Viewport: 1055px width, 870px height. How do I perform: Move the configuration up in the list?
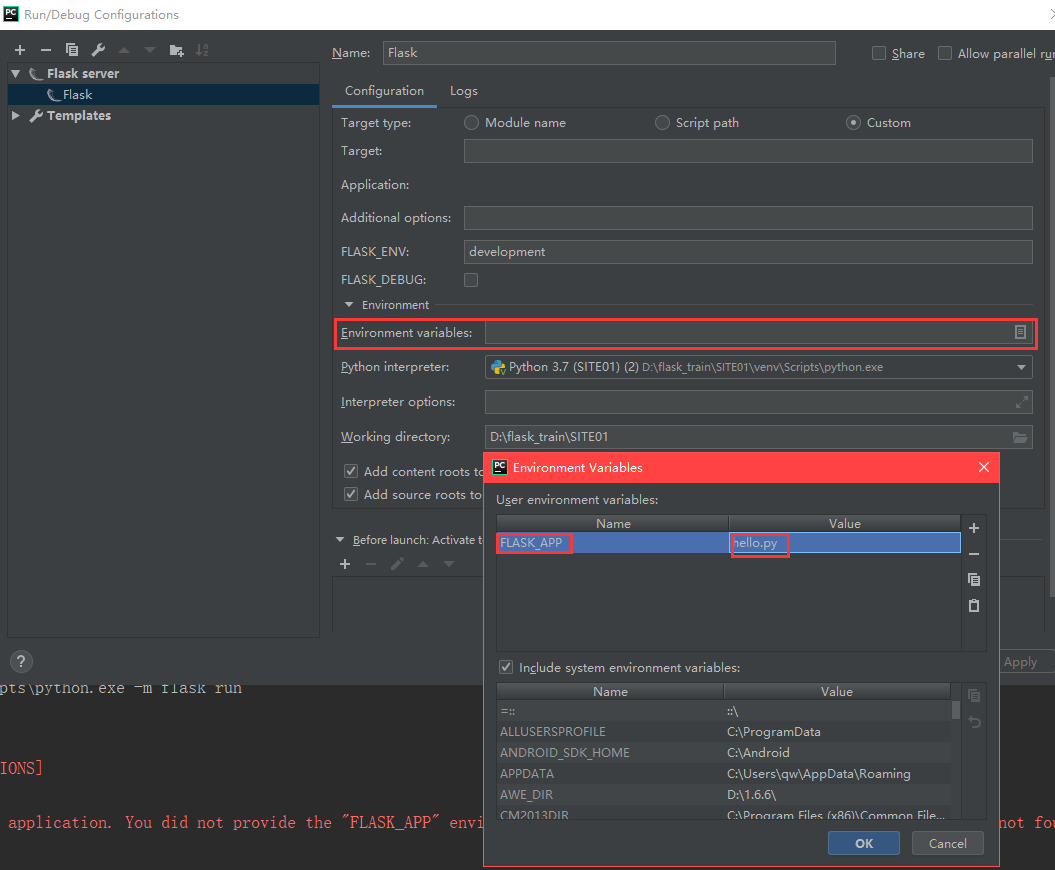point(124,50)
